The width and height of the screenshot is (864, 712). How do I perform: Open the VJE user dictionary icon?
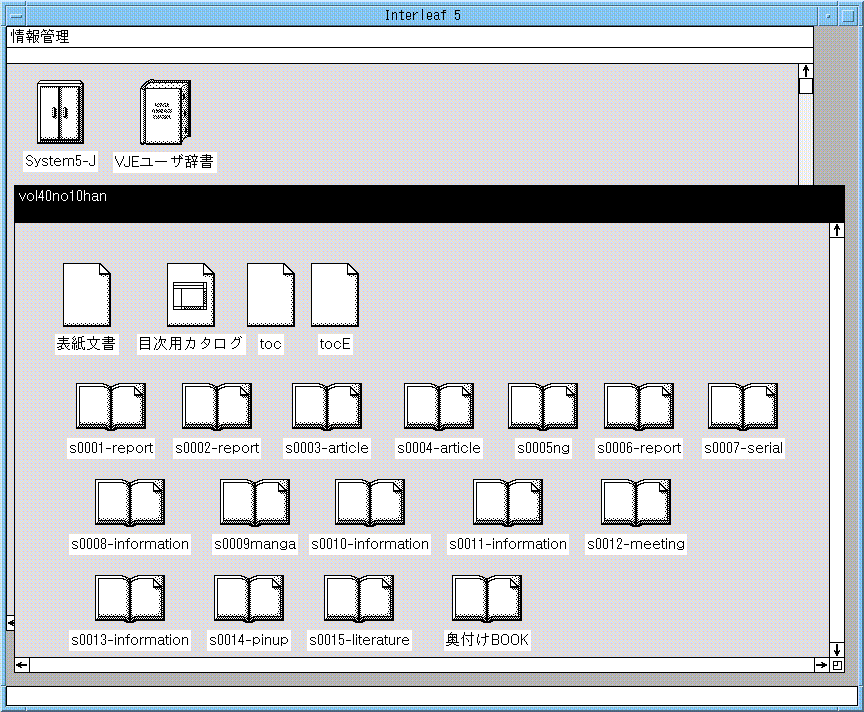(x=165, y=112)
